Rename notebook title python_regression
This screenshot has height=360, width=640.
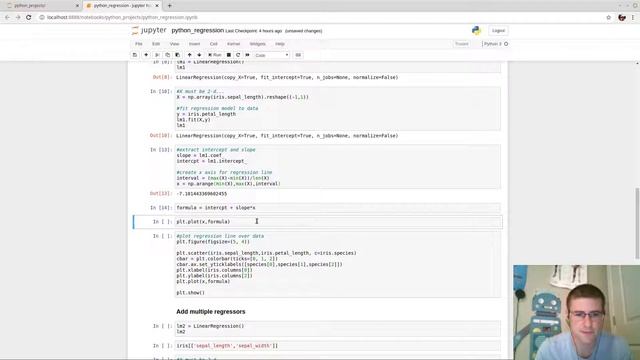click(198, 31)
